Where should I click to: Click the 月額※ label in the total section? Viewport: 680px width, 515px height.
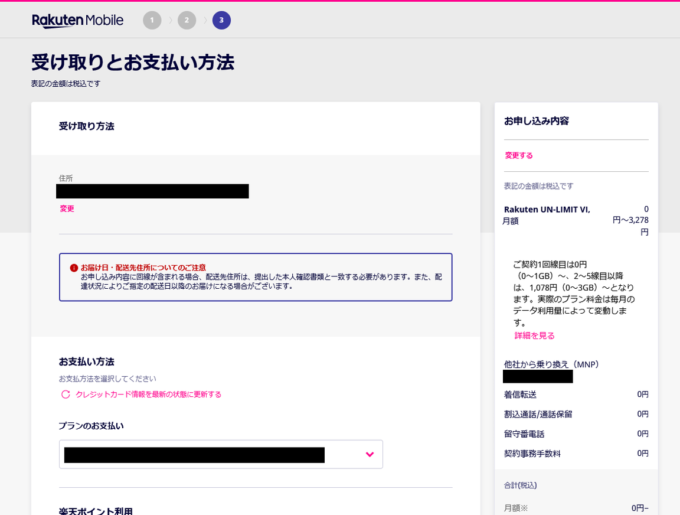pyautogui.click(x=516, y=508)
